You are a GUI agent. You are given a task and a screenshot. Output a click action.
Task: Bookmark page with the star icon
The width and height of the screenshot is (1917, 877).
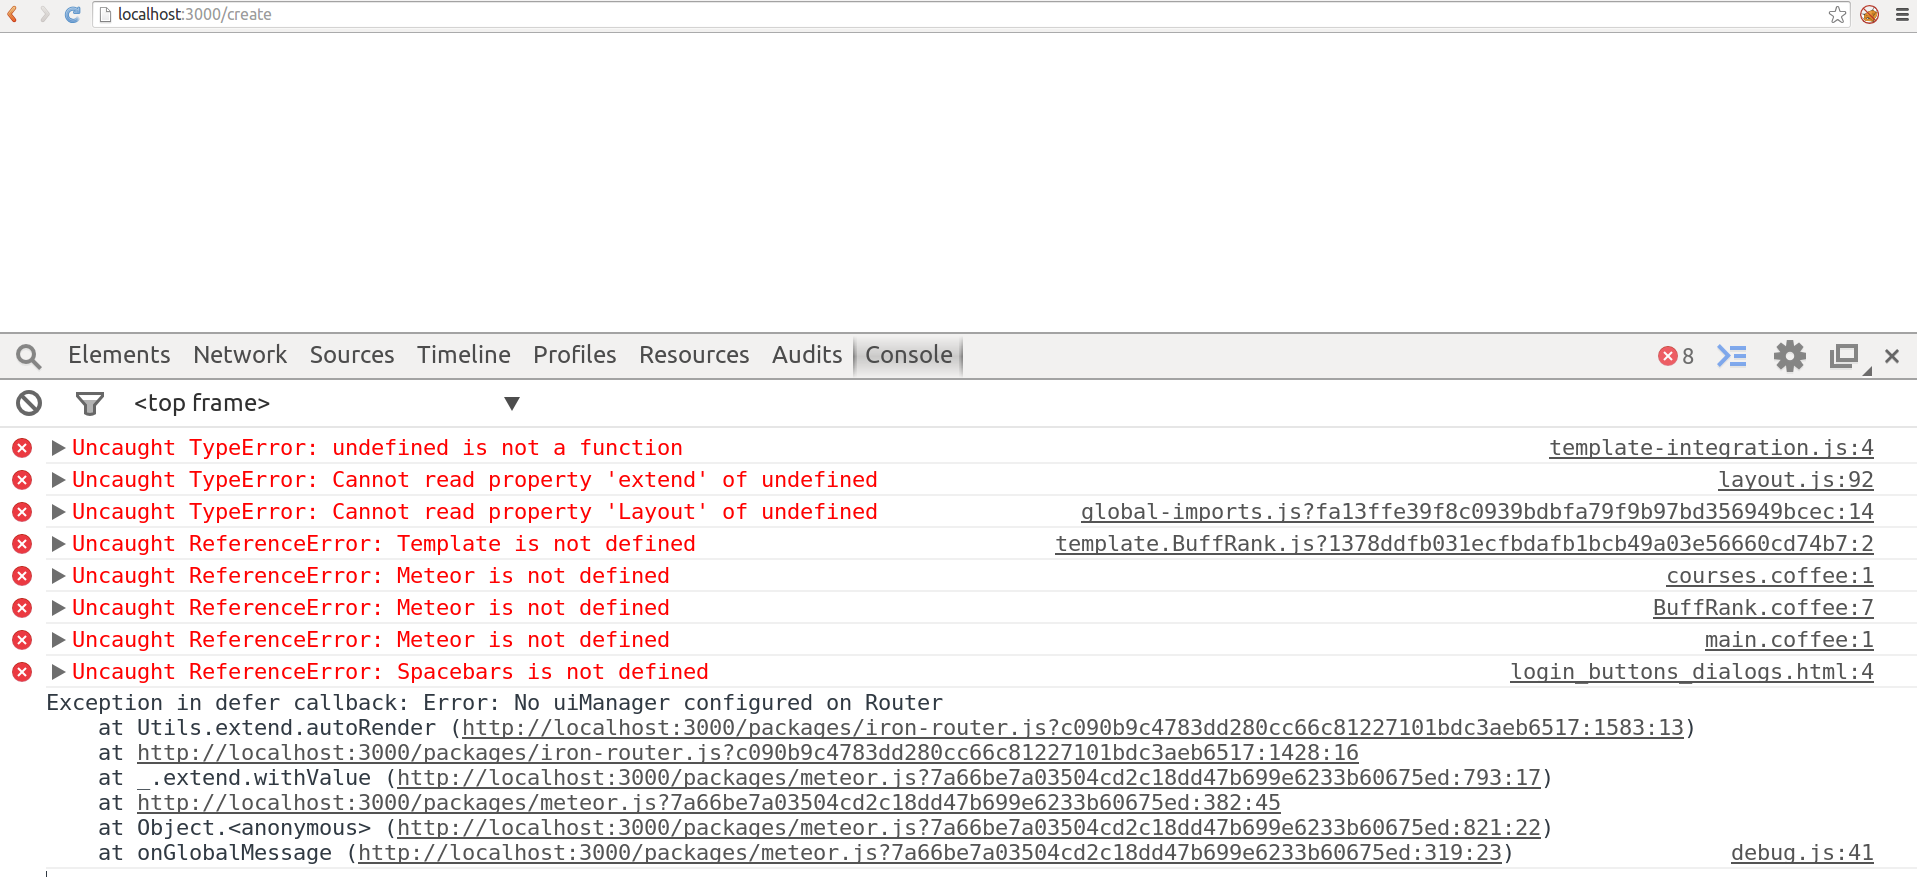pos(1837,14)
